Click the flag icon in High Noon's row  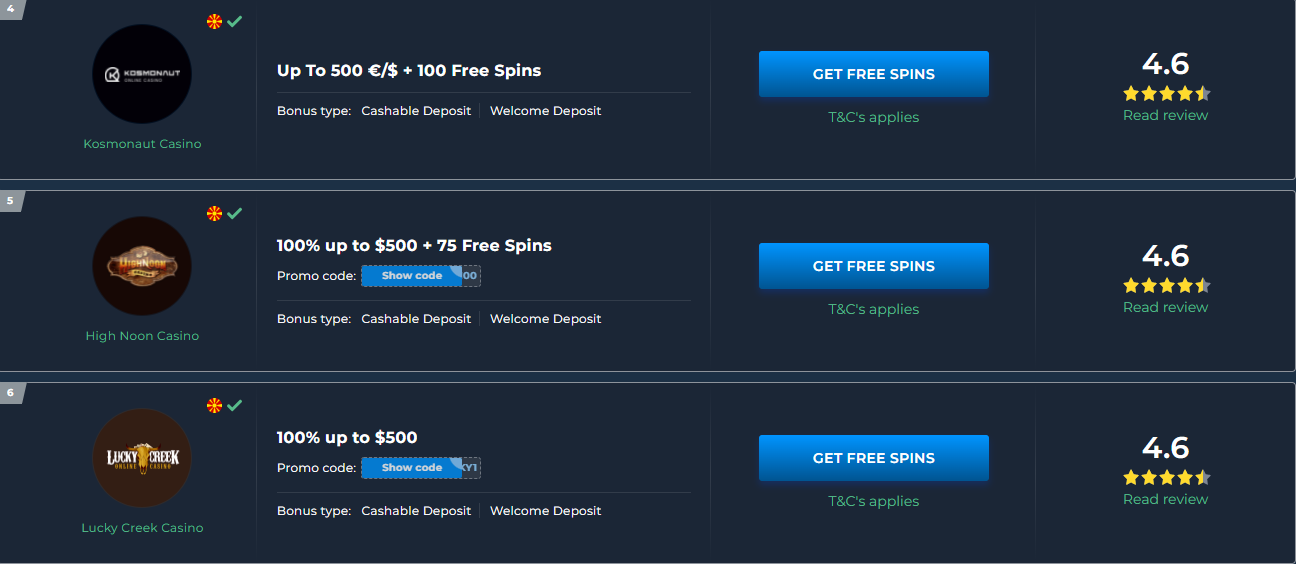click(x=214, y=213)
